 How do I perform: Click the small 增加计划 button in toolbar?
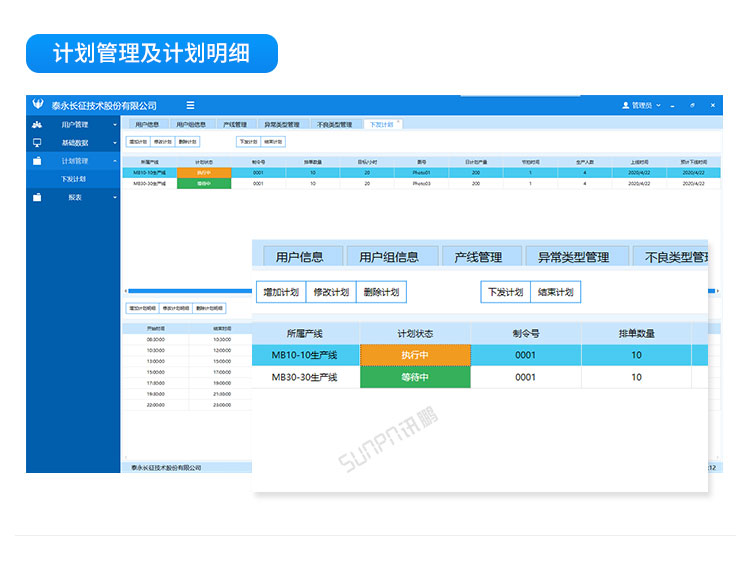point(137,142)
